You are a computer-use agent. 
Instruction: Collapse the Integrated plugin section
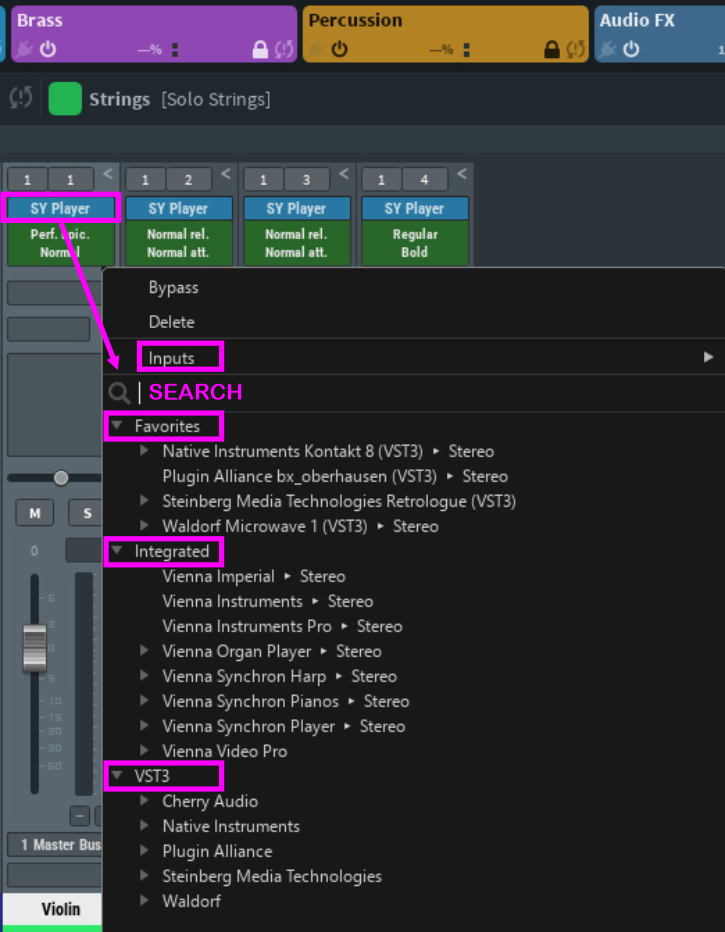click(117, 551)
